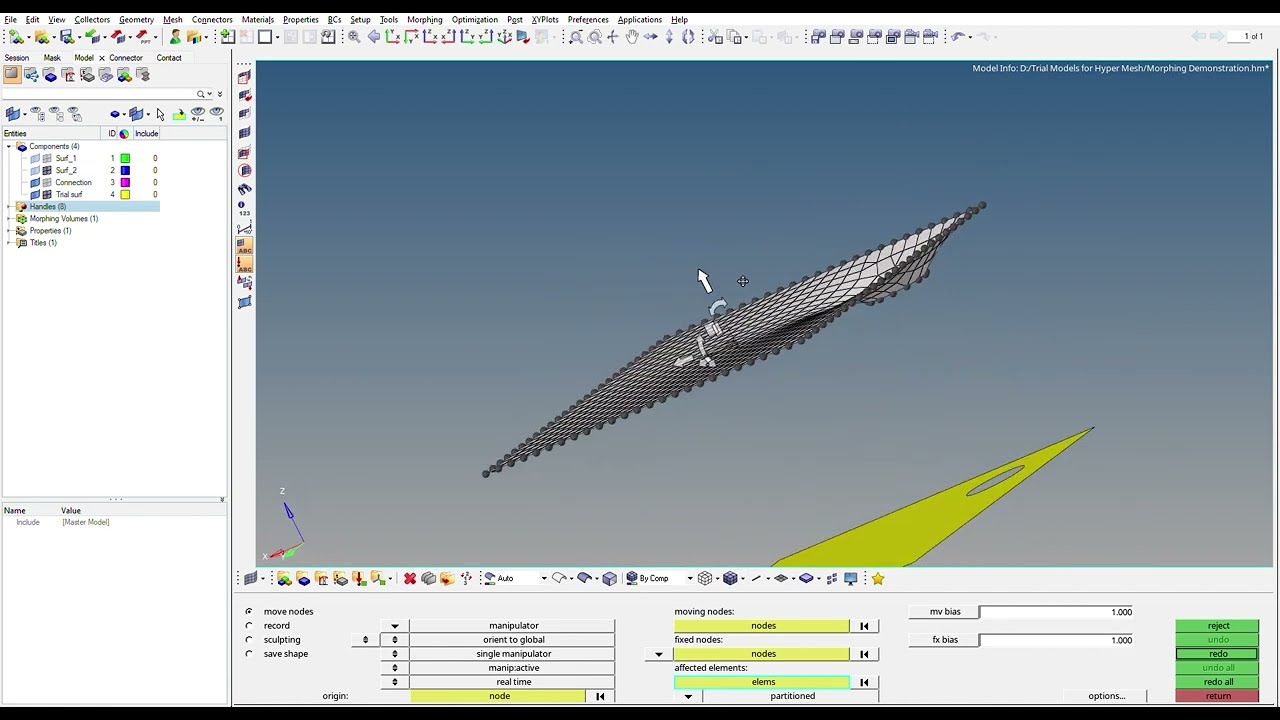Open the orient to global toggle dropdown
The width and height of the screenshot is (1280, 720).
point(394,640)
